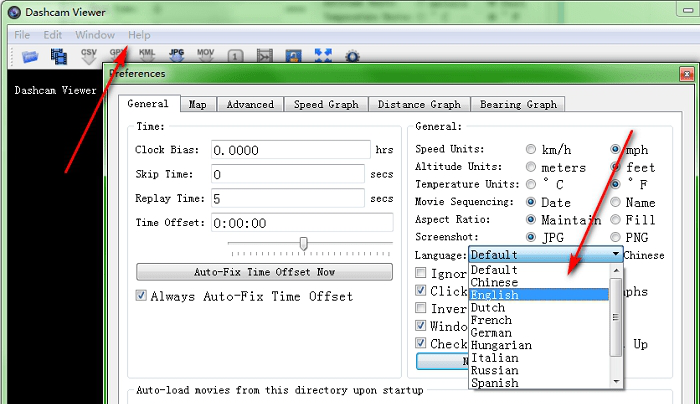700x420 pixels.
Task: Select Fill aspect ratio option
Action: [x=615, y=220]
